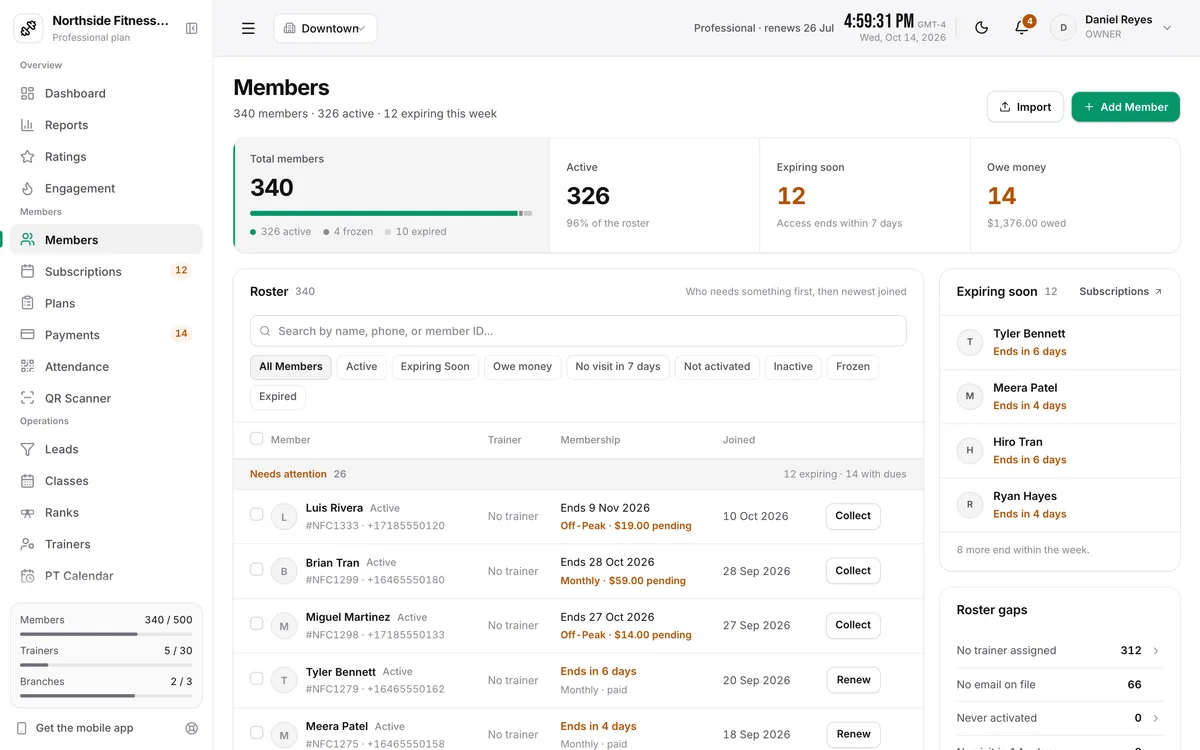Check the box for Miguel Martinez

(257, 624)
